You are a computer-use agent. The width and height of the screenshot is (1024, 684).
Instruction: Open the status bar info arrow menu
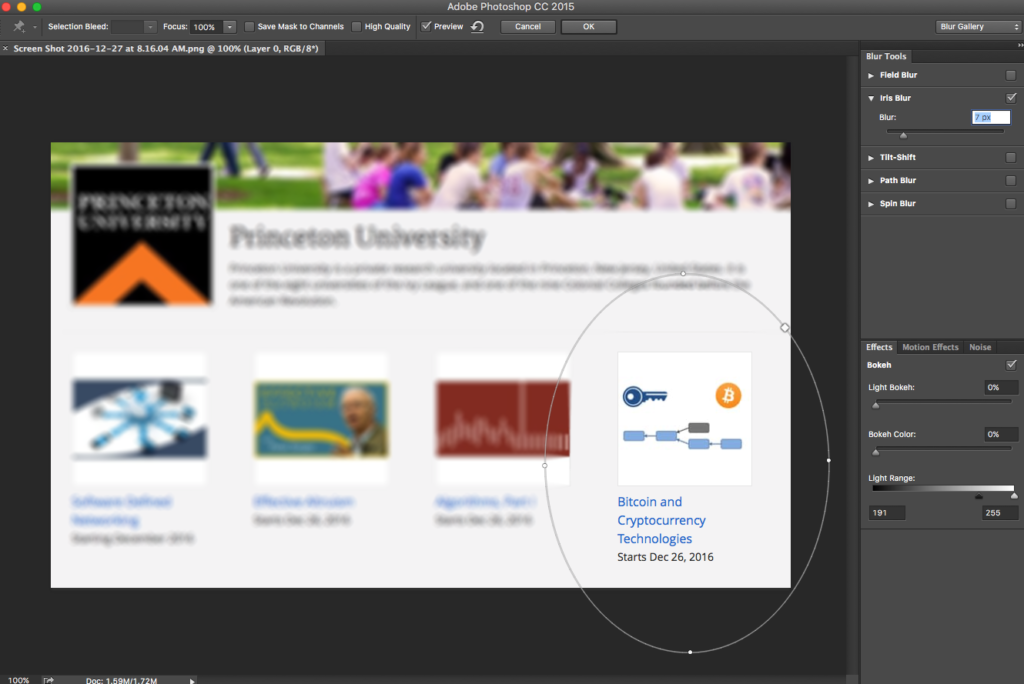point(192,681)
